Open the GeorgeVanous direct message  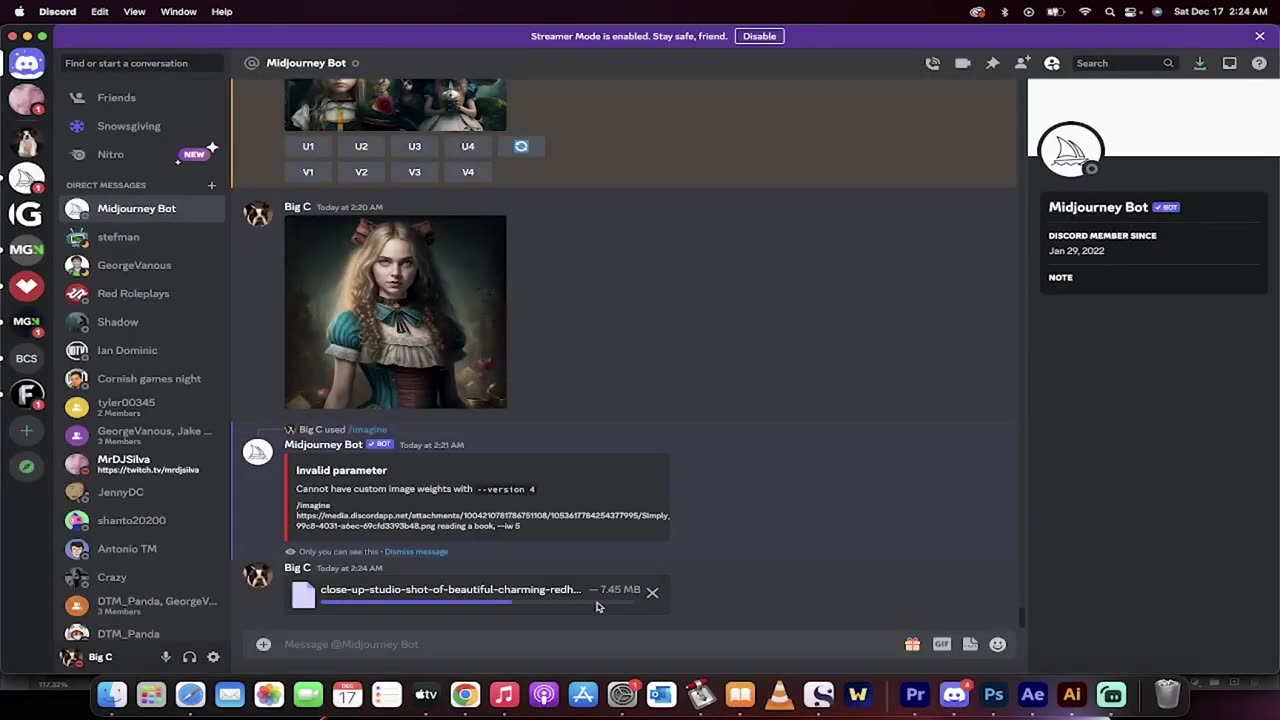[x=144, y=265]
